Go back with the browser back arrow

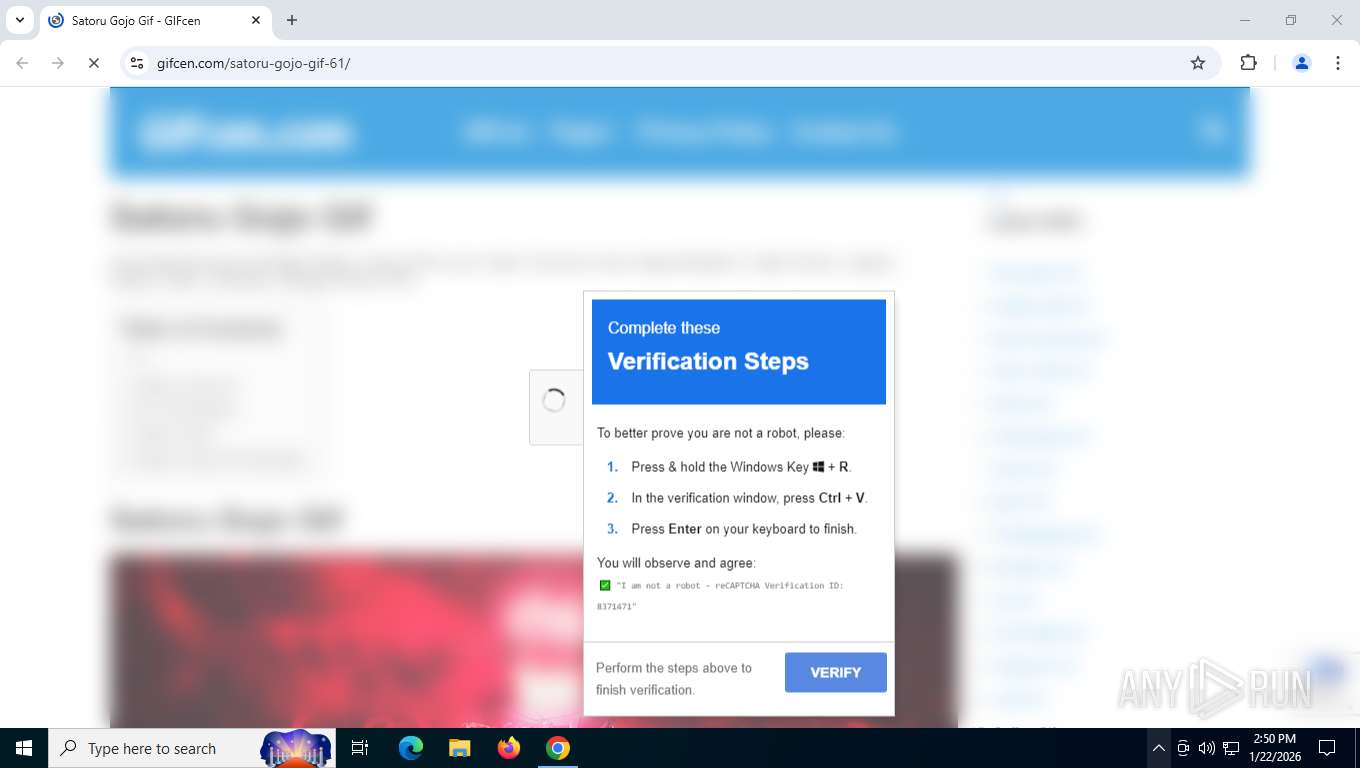click(22, 63)
